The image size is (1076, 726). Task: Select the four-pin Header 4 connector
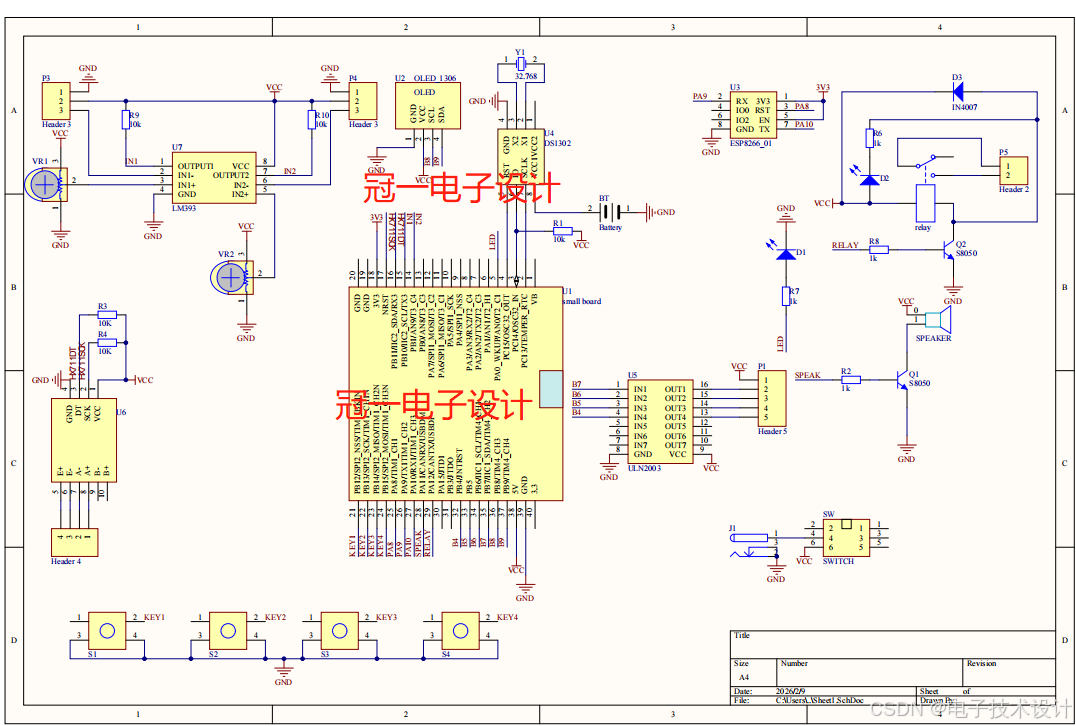pyautogui.click(x=74, y=542)
